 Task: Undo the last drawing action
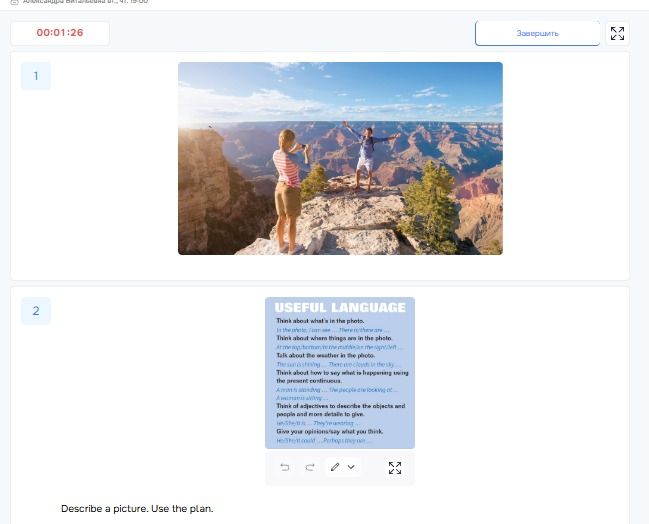pyautogui.click(x=285, y=467)
